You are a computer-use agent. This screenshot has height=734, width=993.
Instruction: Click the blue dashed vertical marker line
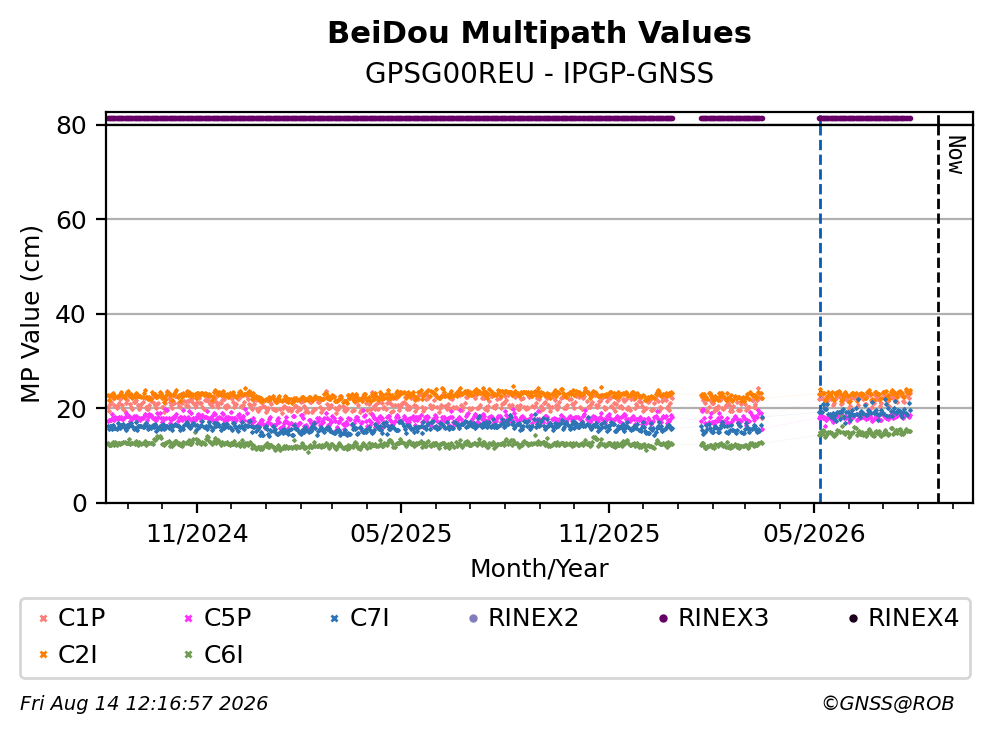(x=820, y=309)
